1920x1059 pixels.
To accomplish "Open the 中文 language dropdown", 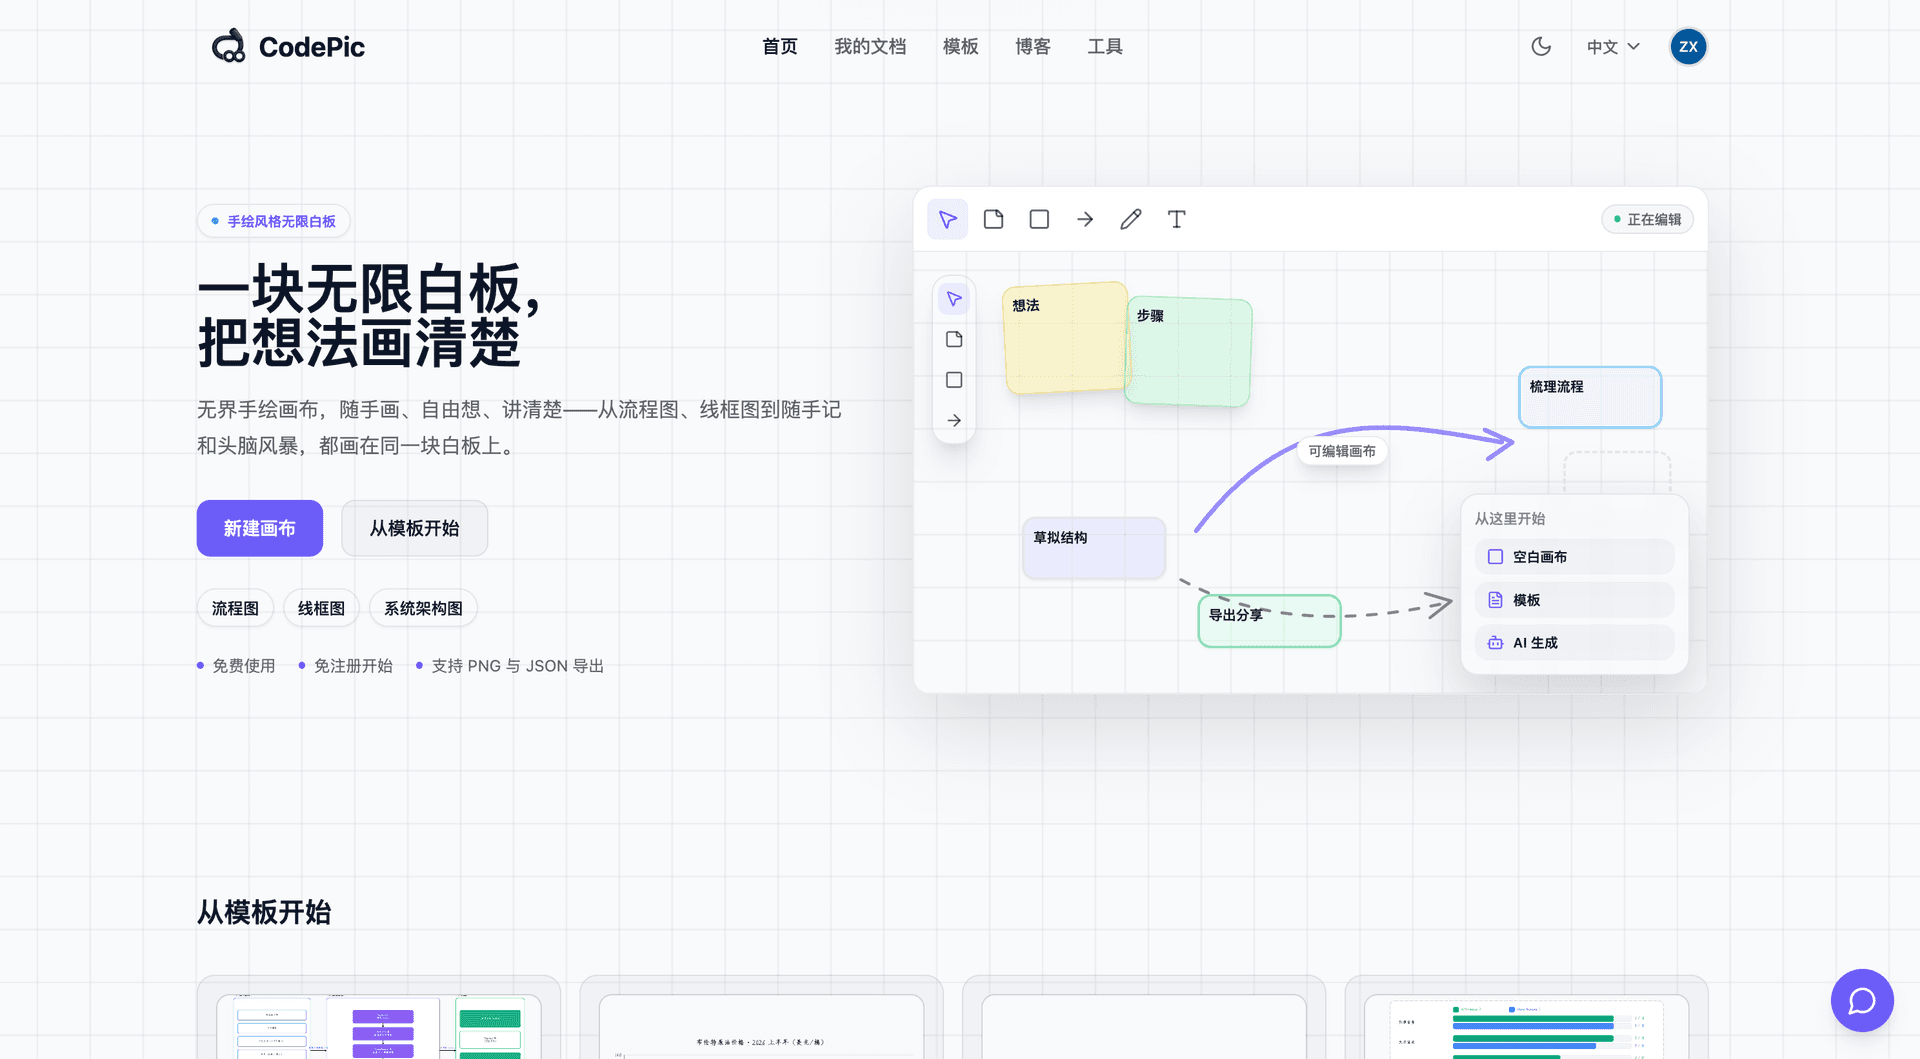I will [x=1613, y=47].
